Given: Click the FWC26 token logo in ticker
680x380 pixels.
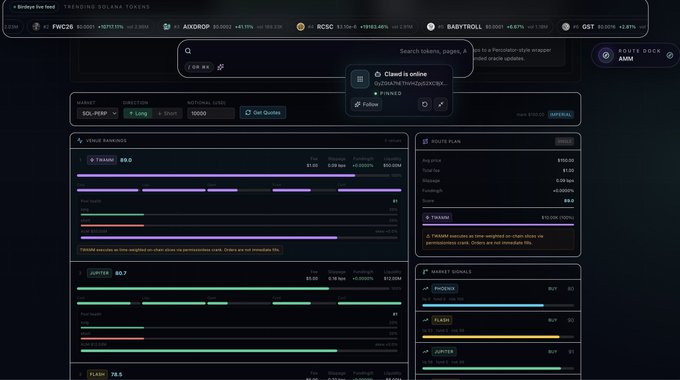Looking at the screenshot, I should point(36,26).
